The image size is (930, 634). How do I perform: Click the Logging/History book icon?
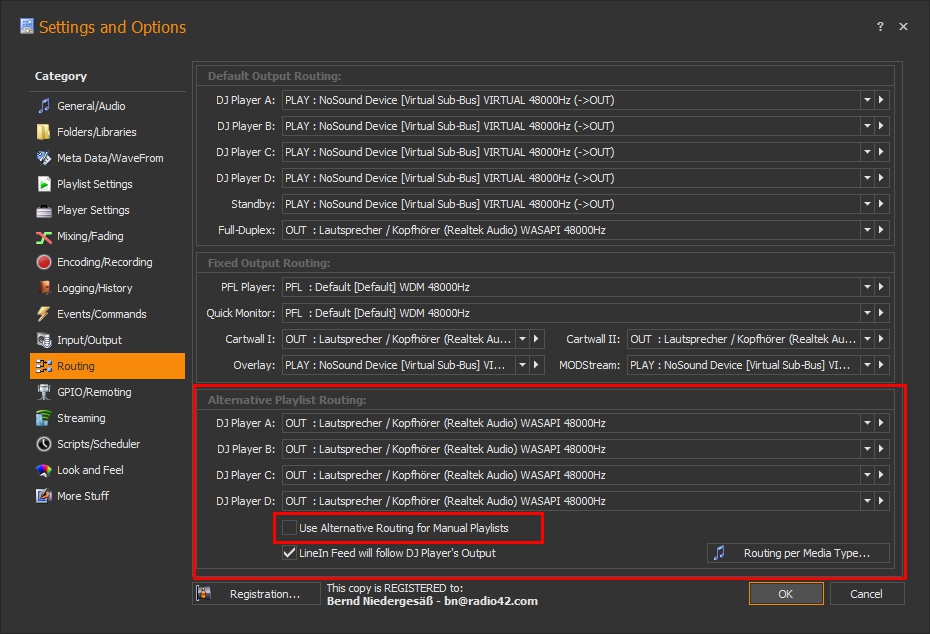click(44, 288)
